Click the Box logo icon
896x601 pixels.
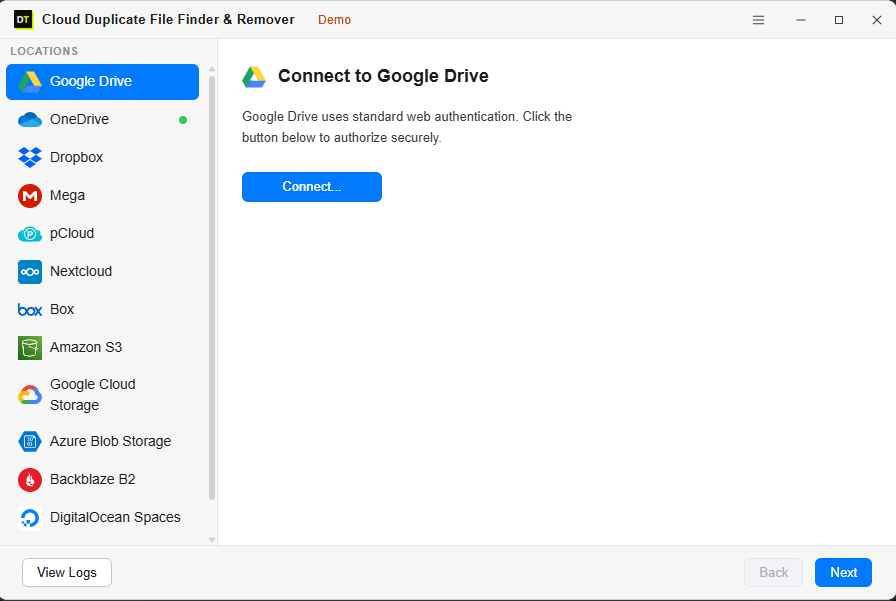tap(30, 310)
